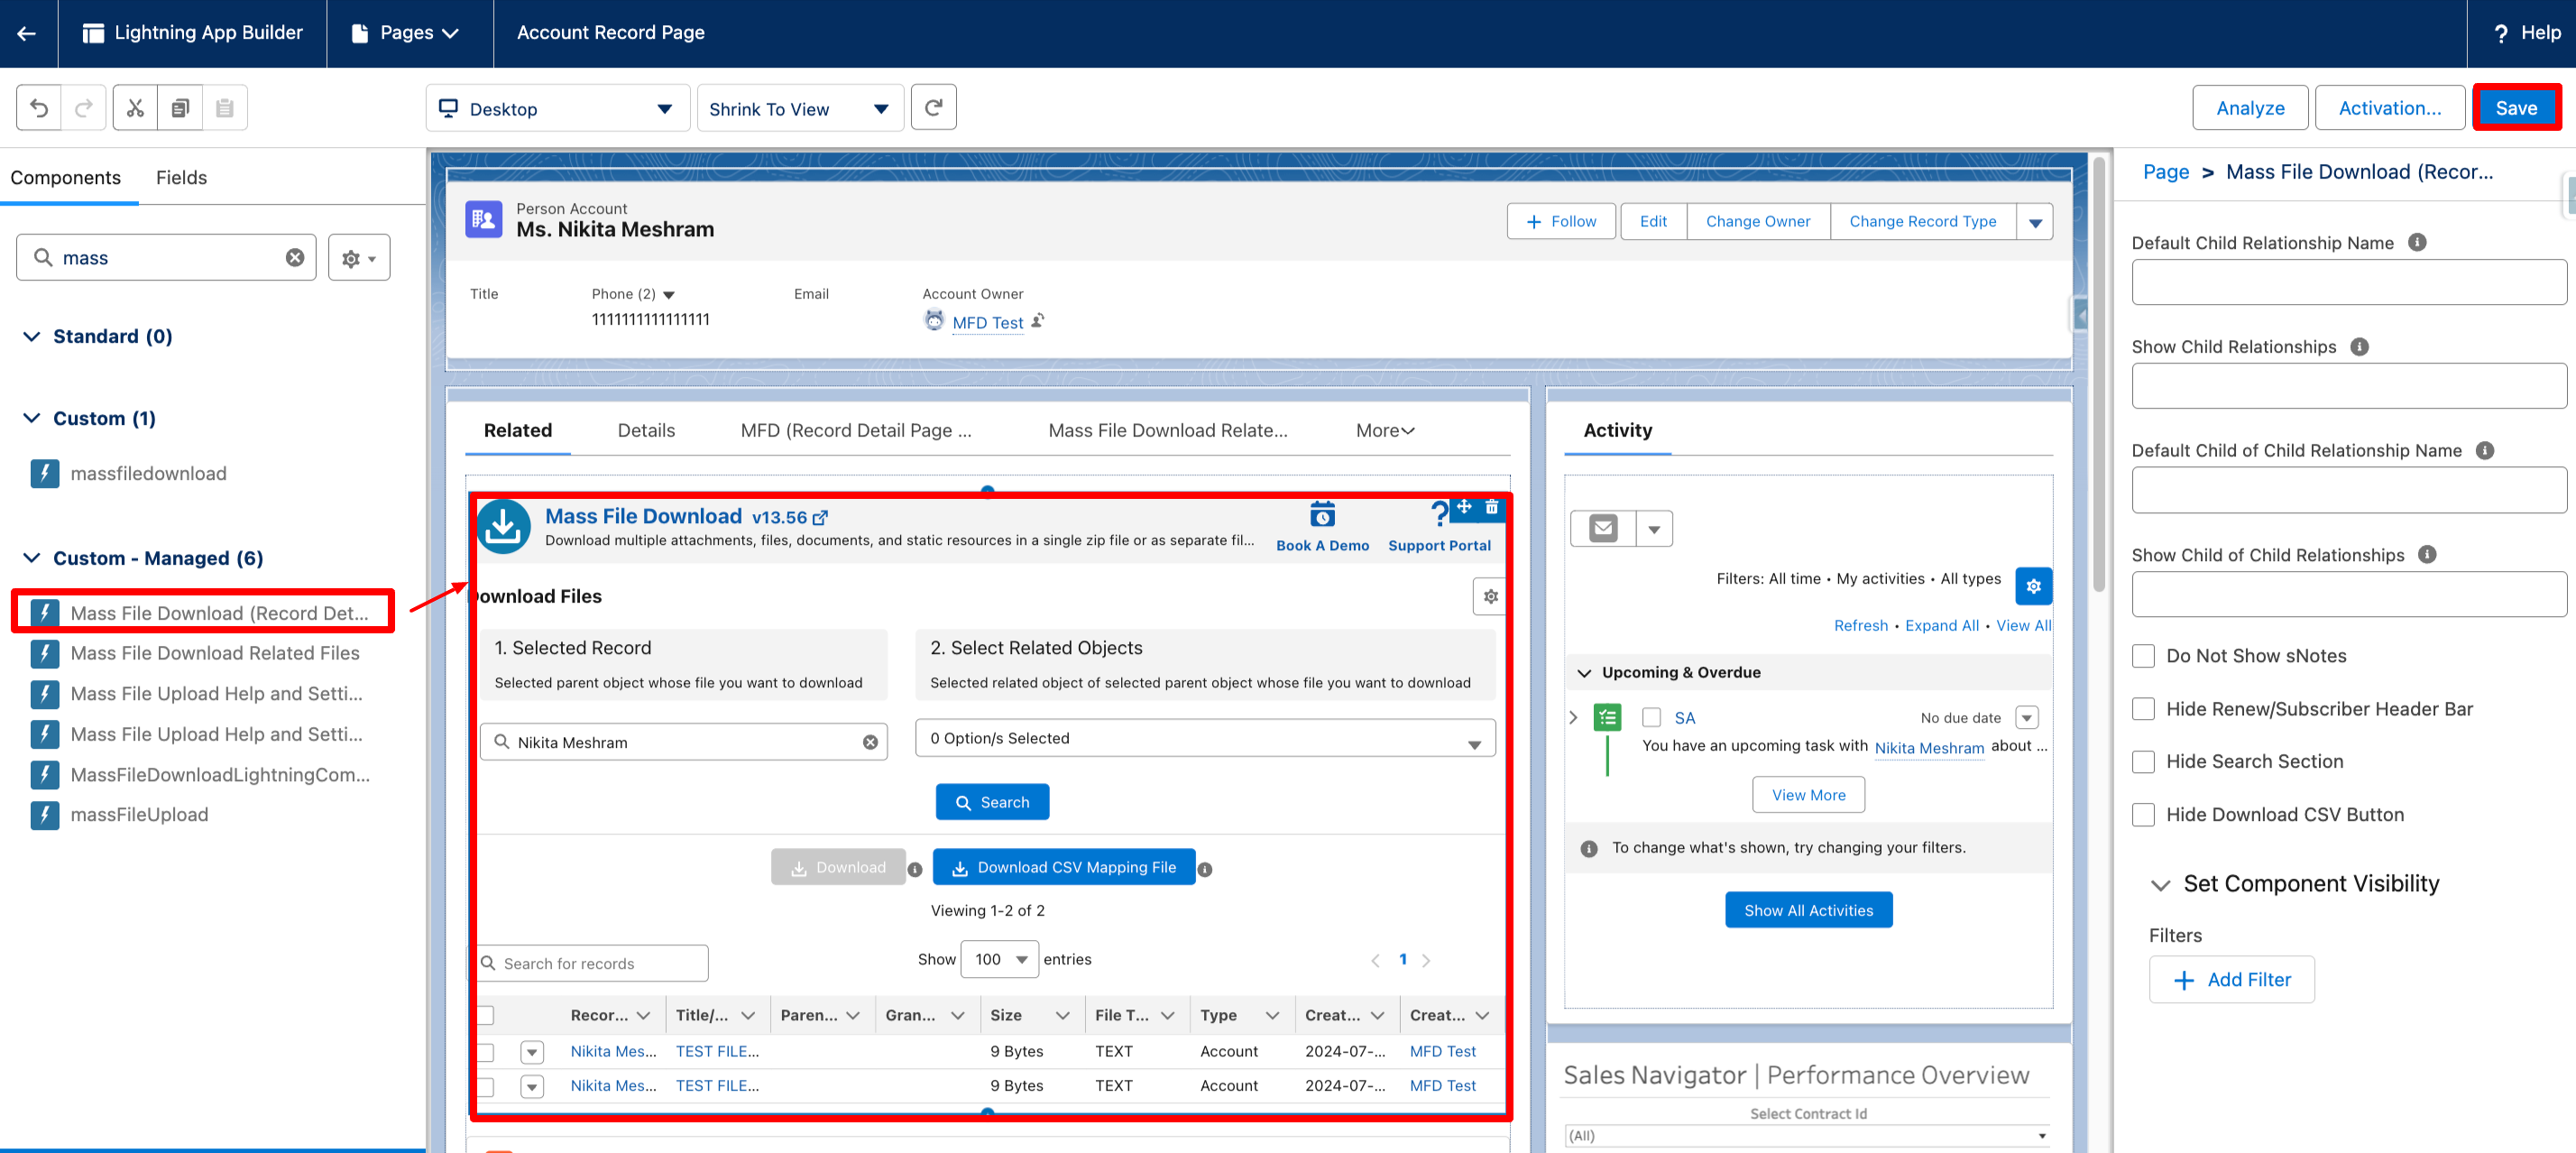Delete Mass File Download component trash icon
2576x1153 pixels.
point(1491,507)
